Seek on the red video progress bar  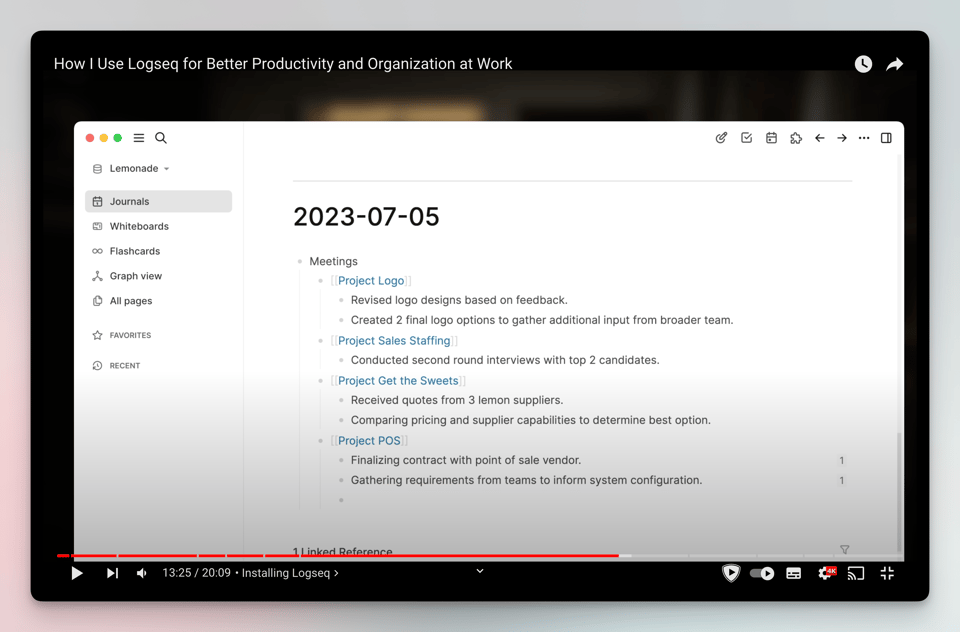click(x=400, y=555)
